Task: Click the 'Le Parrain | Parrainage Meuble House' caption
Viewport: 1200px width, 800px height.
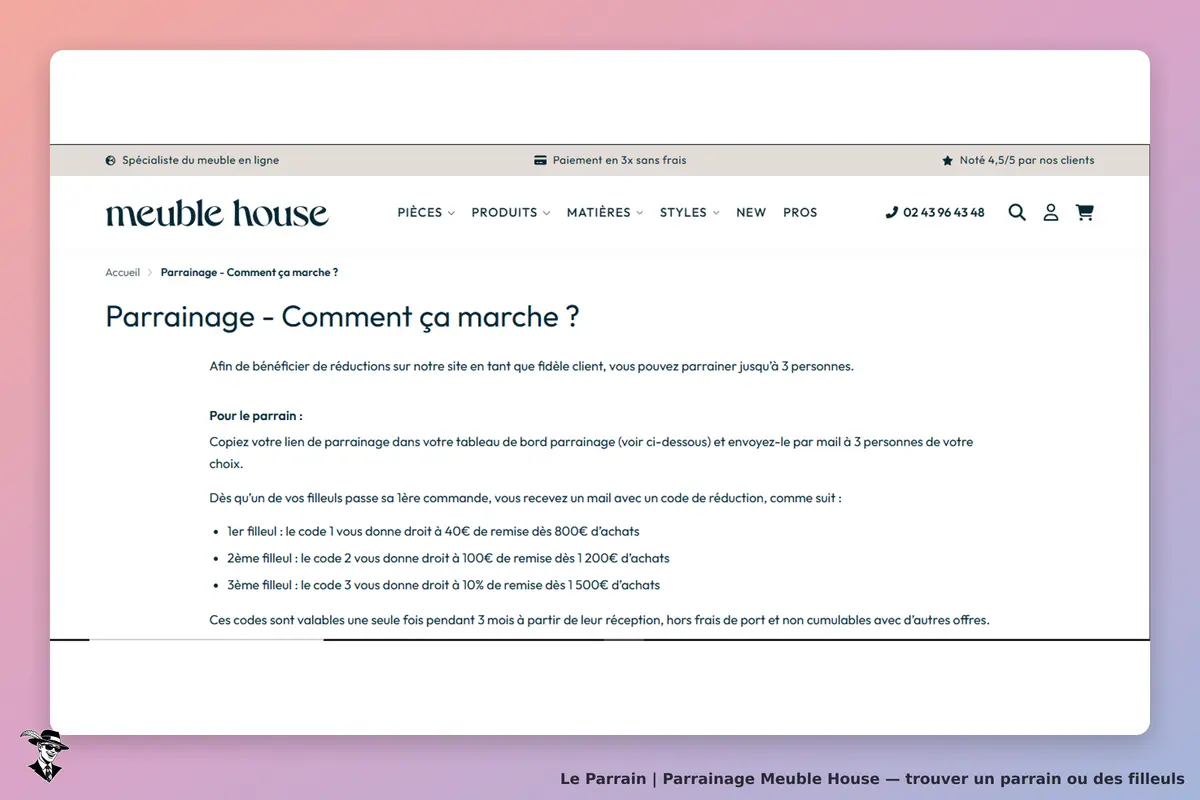Action: pyautogui.click(x=872, y=778)
